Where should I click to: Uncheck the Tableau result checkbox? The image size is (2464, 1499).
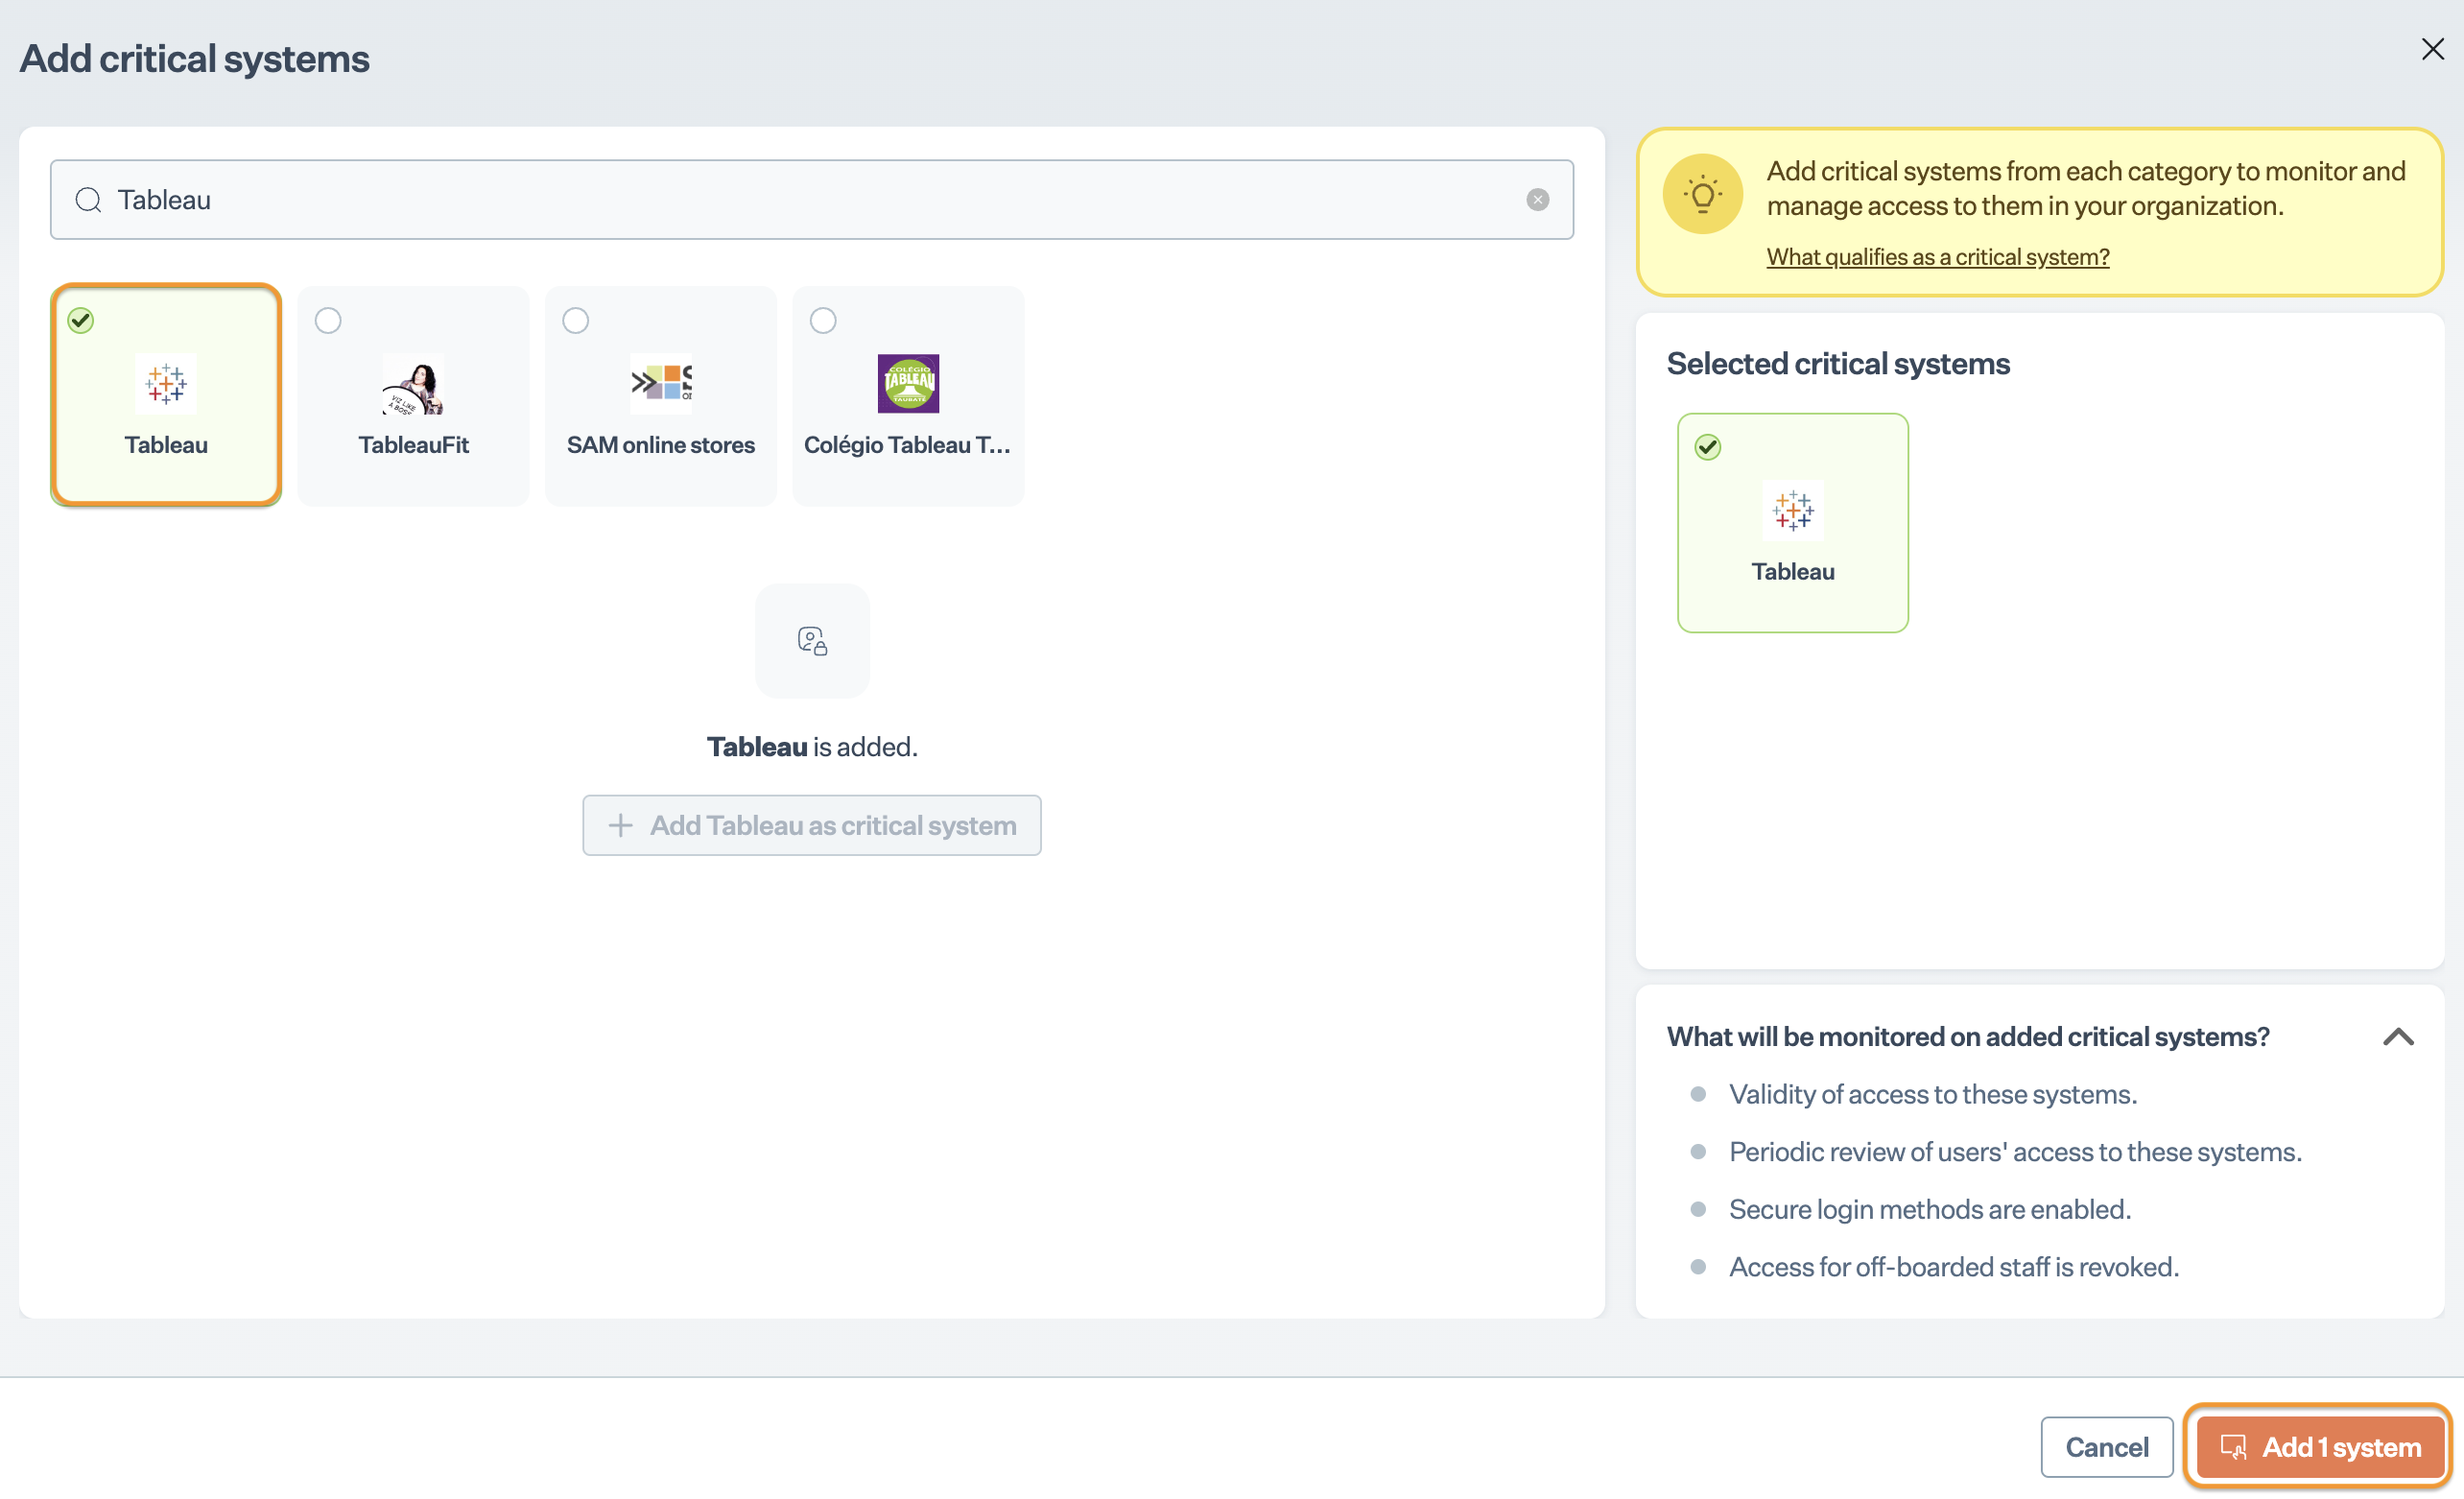[x=81, y=321]
